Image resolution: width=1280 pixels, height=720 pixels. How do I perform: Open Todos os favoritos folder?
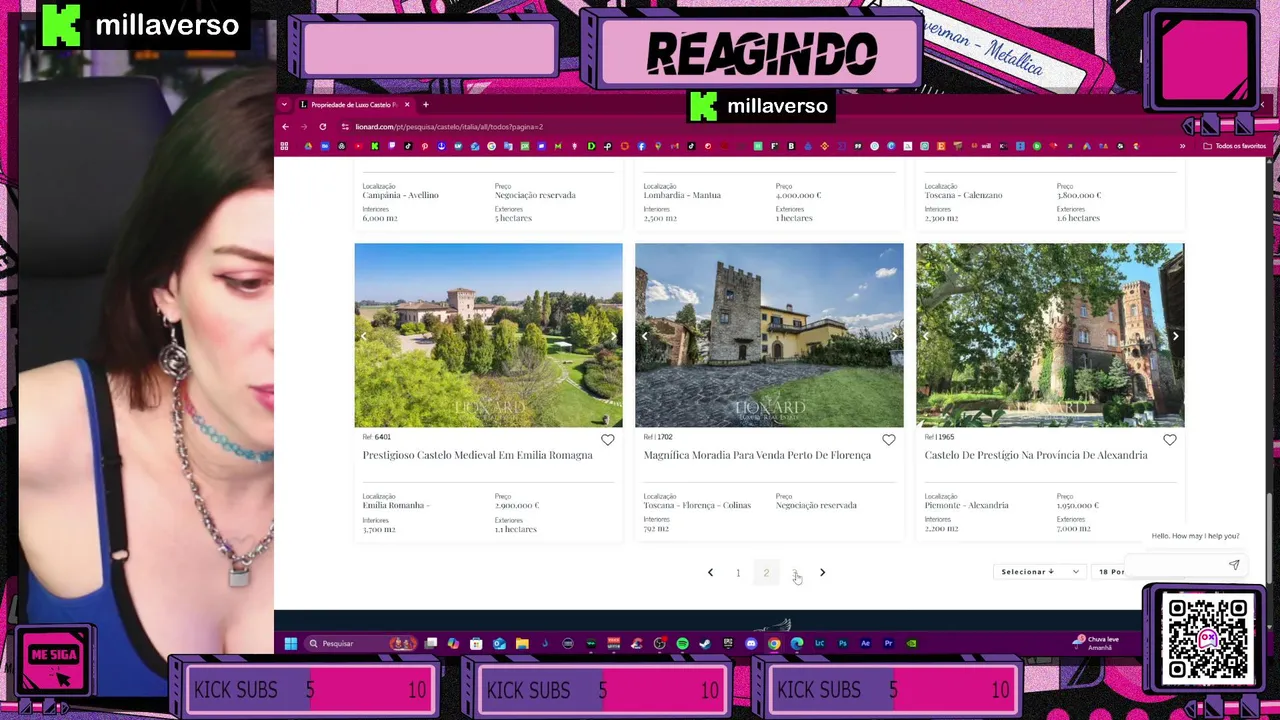pyautogui.click(x=1235, y=146)
